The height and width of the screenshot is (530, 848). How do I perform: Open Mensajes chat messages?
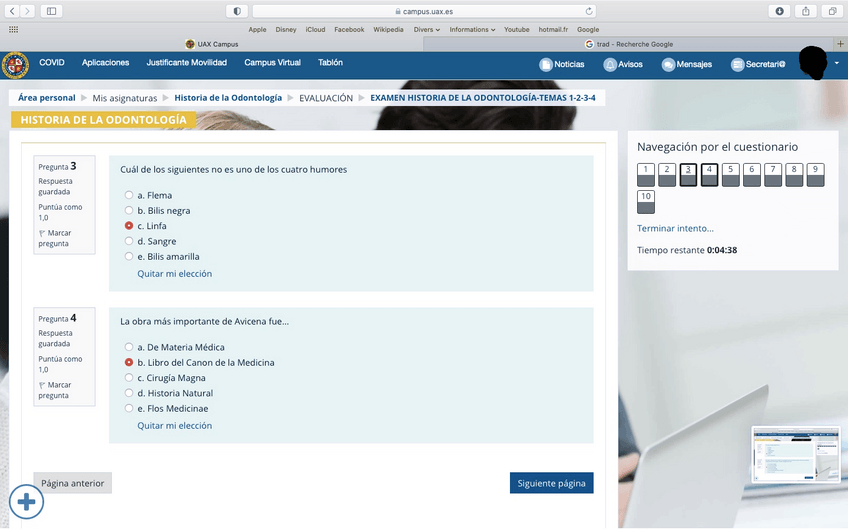[x=687, y=64]
